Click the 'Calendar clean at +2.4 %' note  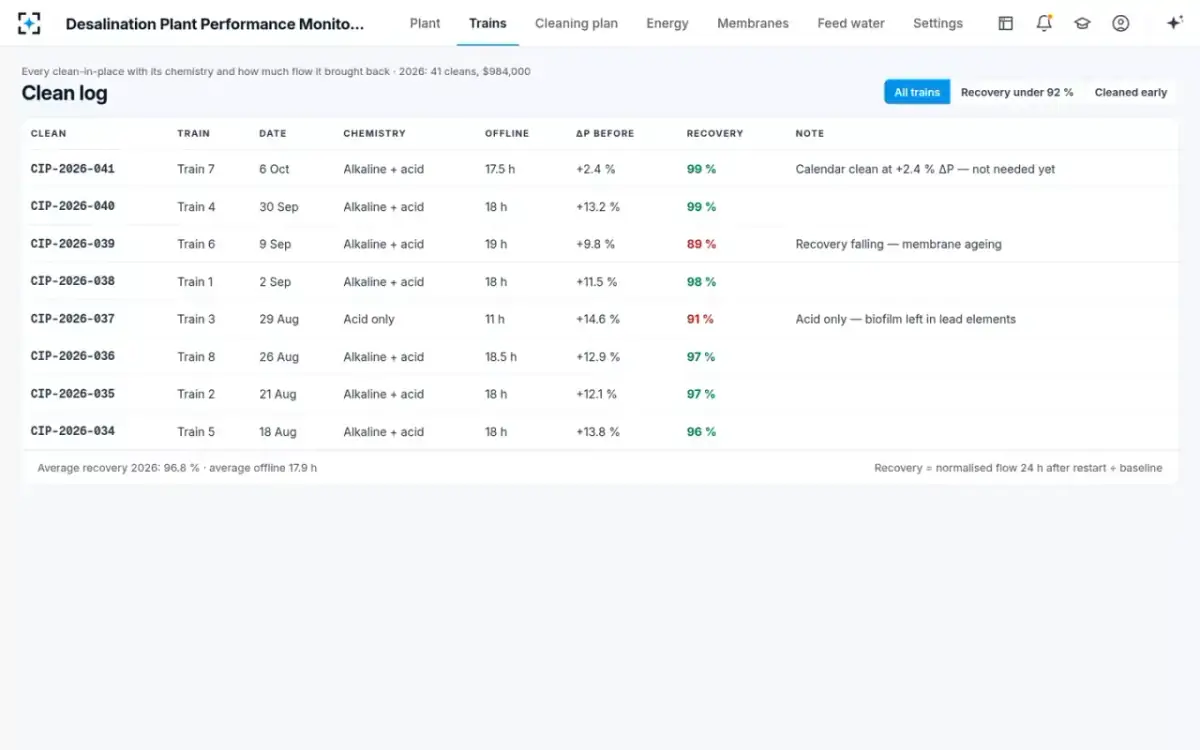(925, 169)
